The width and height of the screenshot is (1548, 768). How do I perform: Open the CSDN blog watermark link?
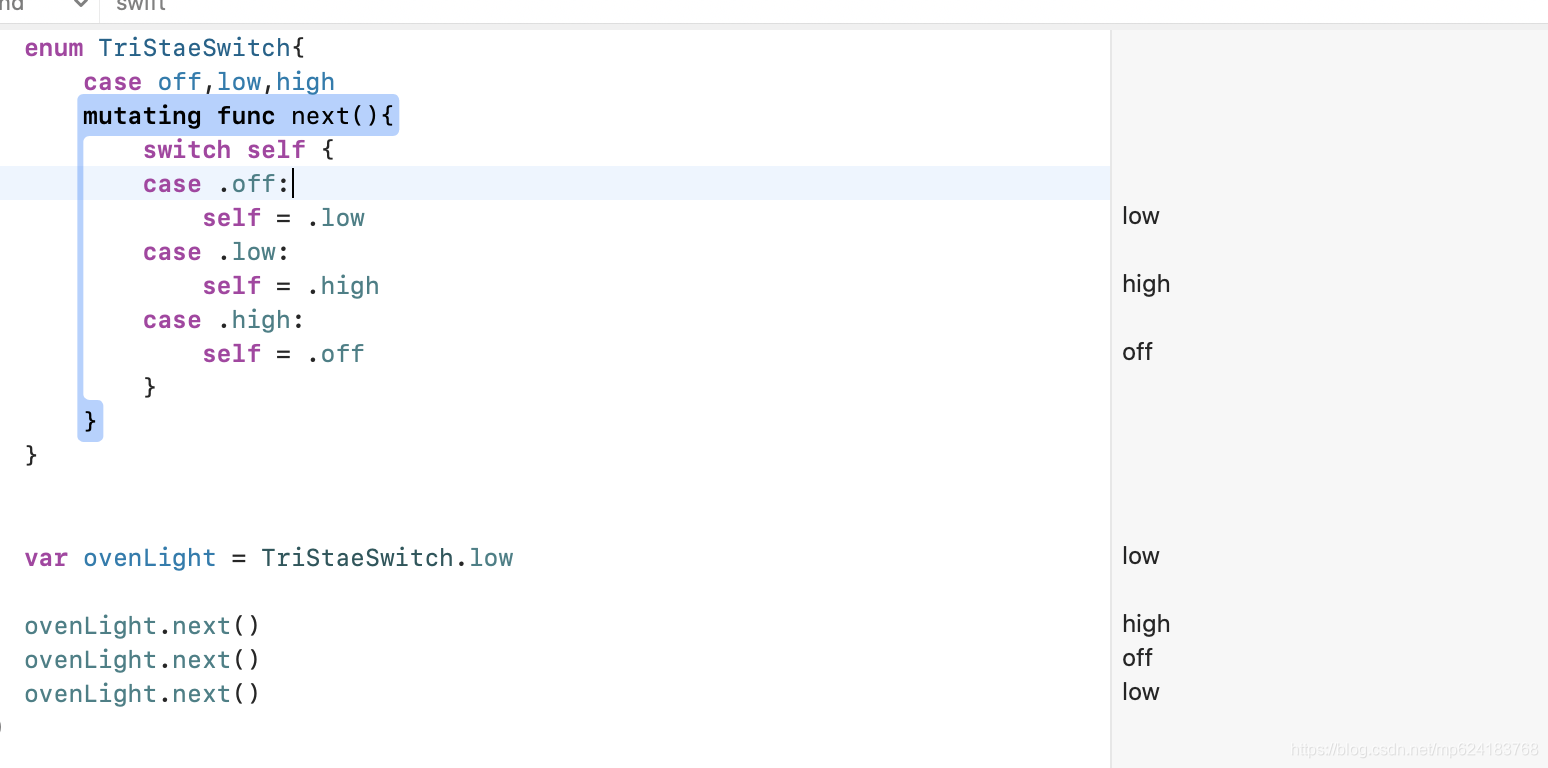[x=1412, y=747]
